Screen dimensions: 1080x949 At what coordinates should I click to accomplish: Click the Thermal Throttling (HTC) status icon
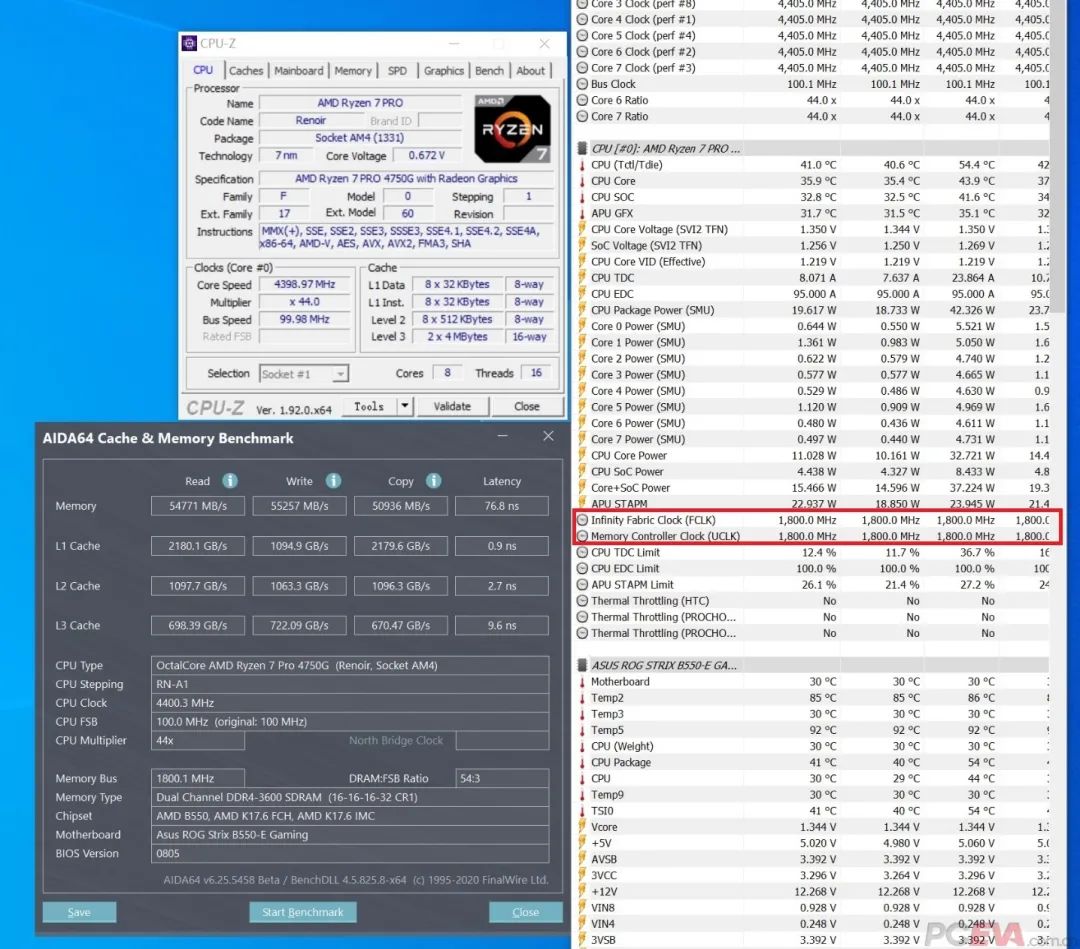(583, 601)
